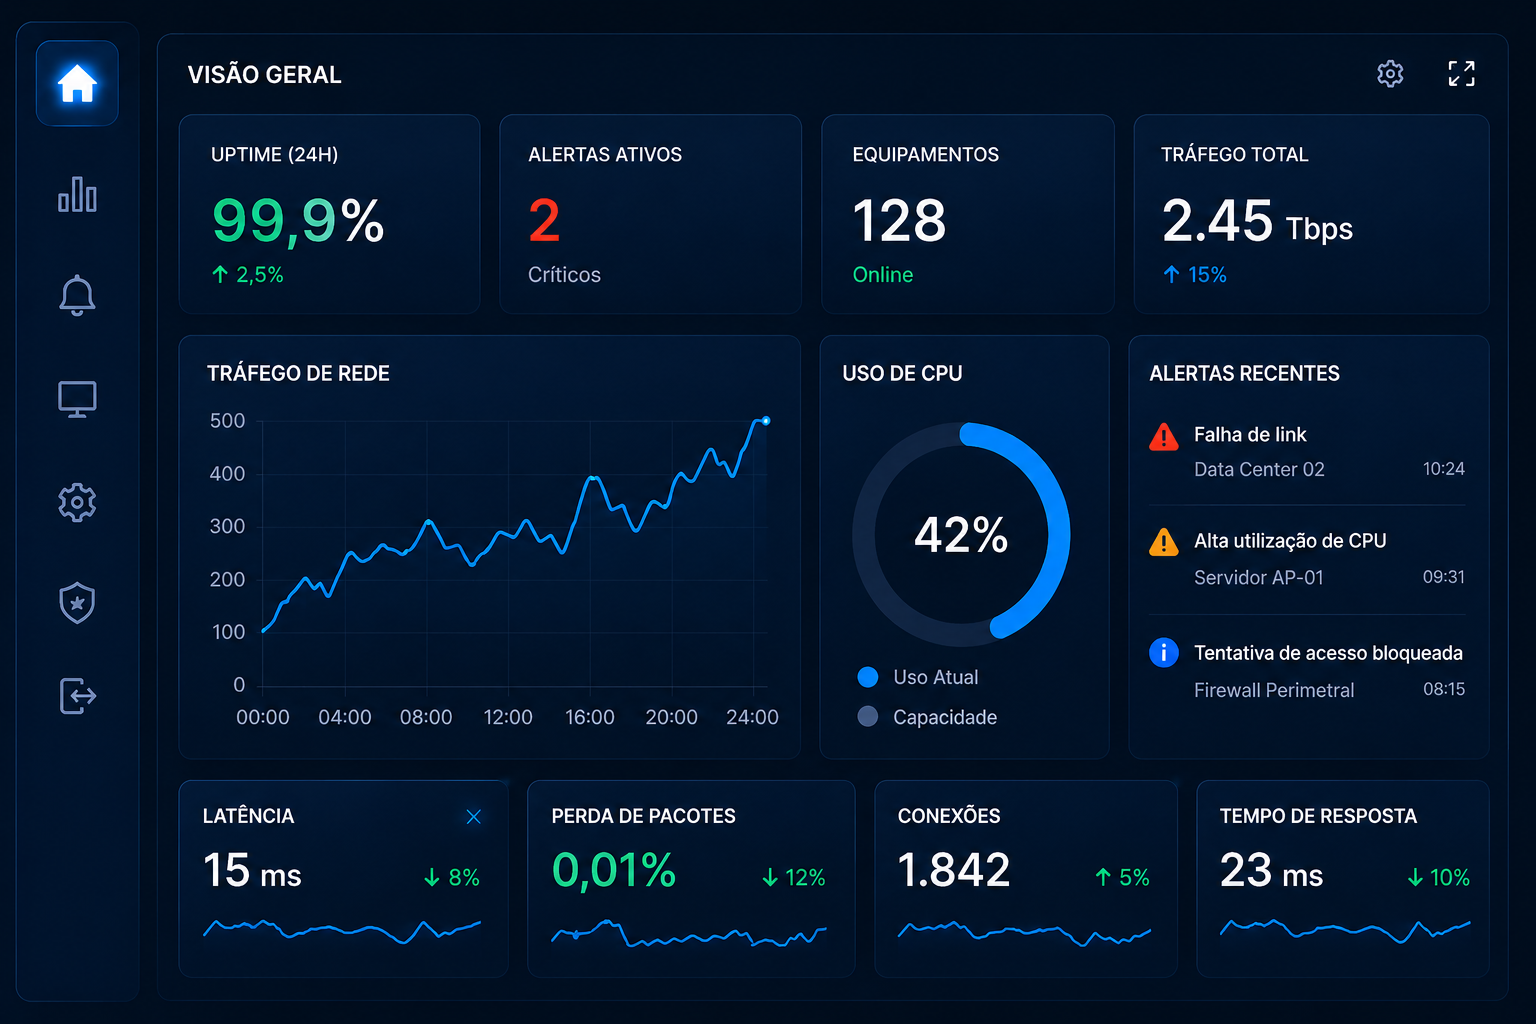Image resolution: width=1536 pixels, height=1024 pixels.
Task: Click the 23 ms response time value
Action: (1271, 871)
